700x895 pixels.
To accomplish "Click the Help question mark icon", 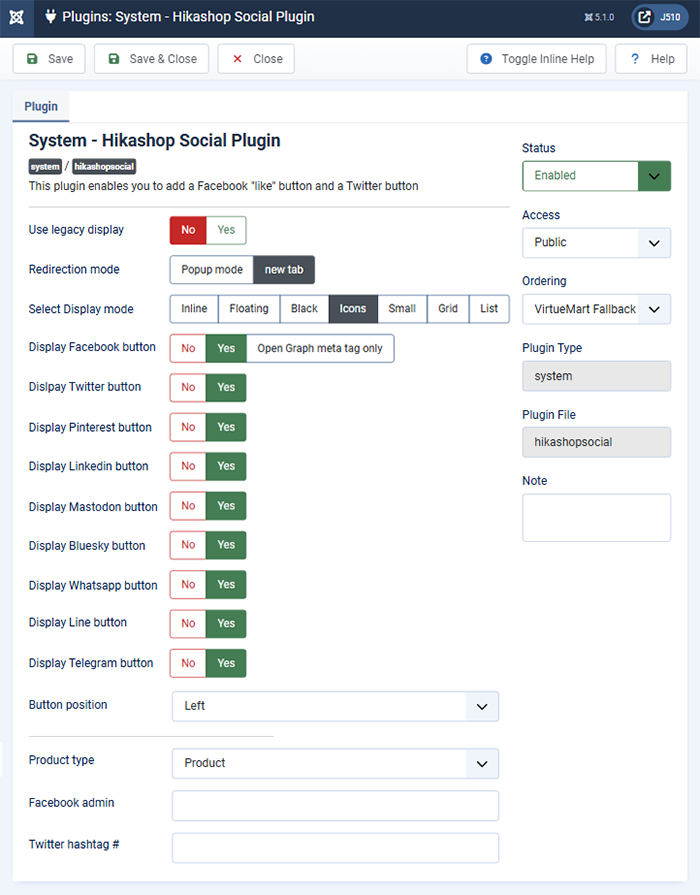I will point(635,59).
